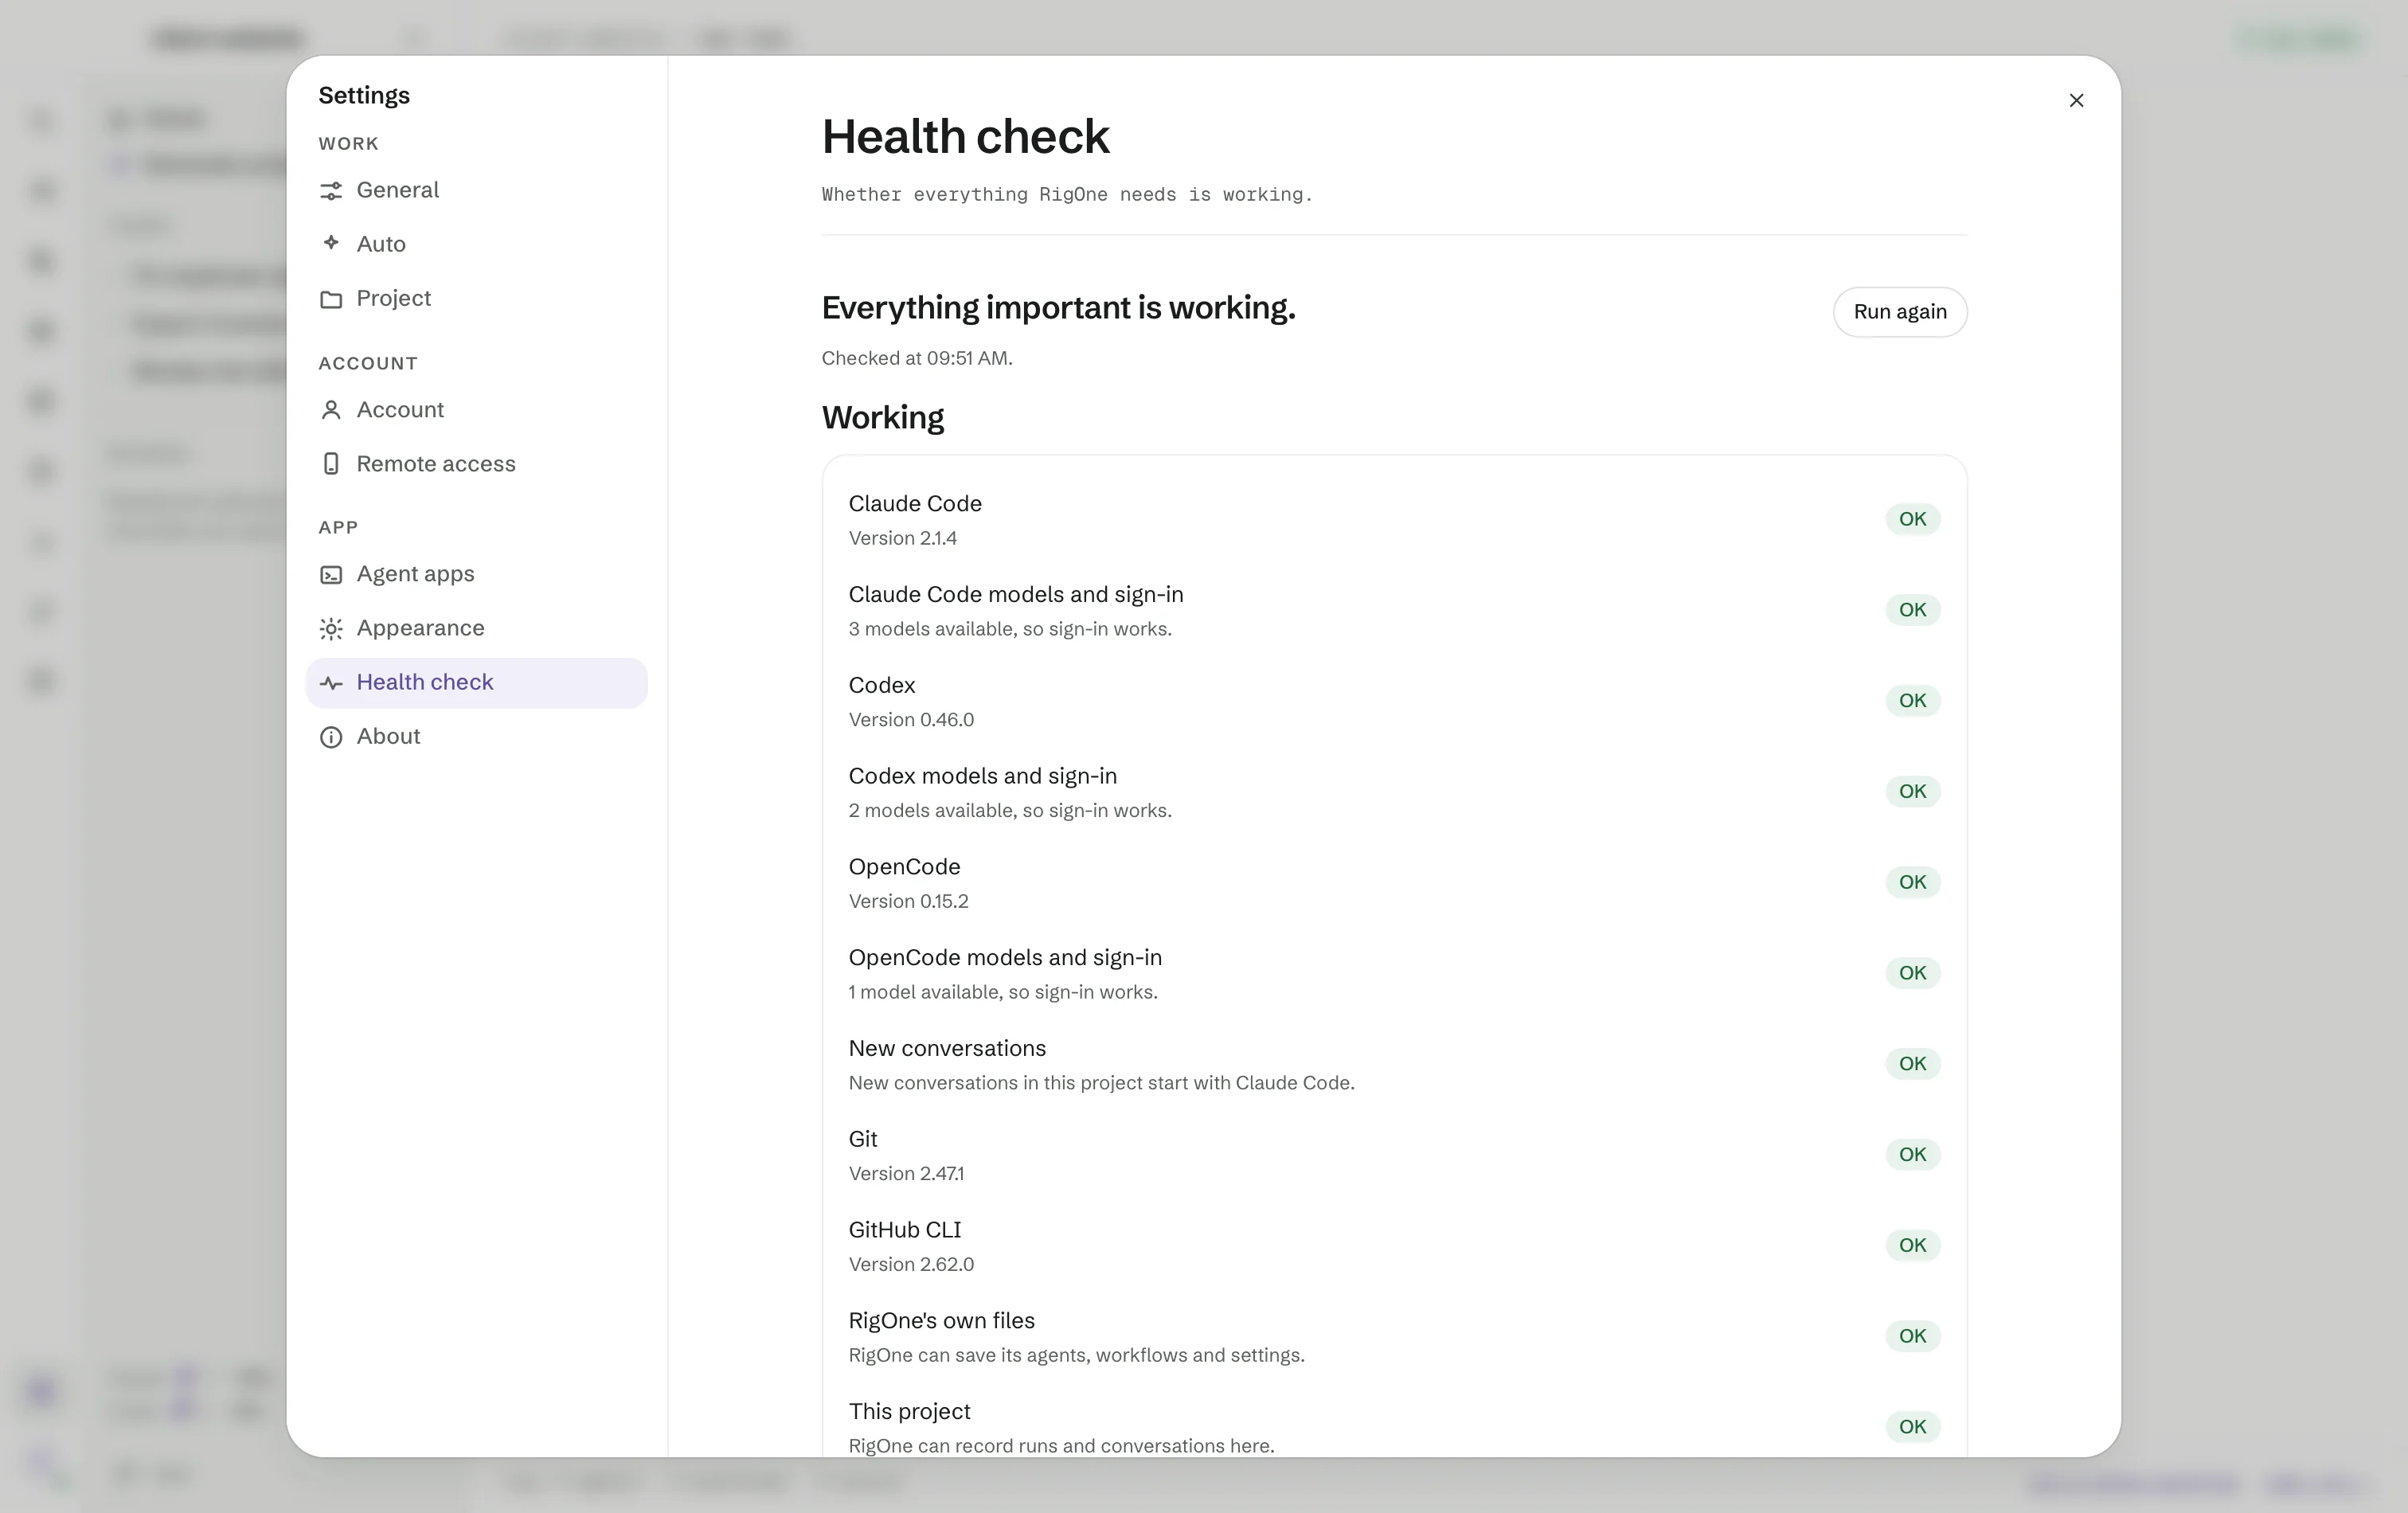This screenshot has width=2408, height=1513.
Task: Click the 'Health check' page title
Action: pos(965,137)
